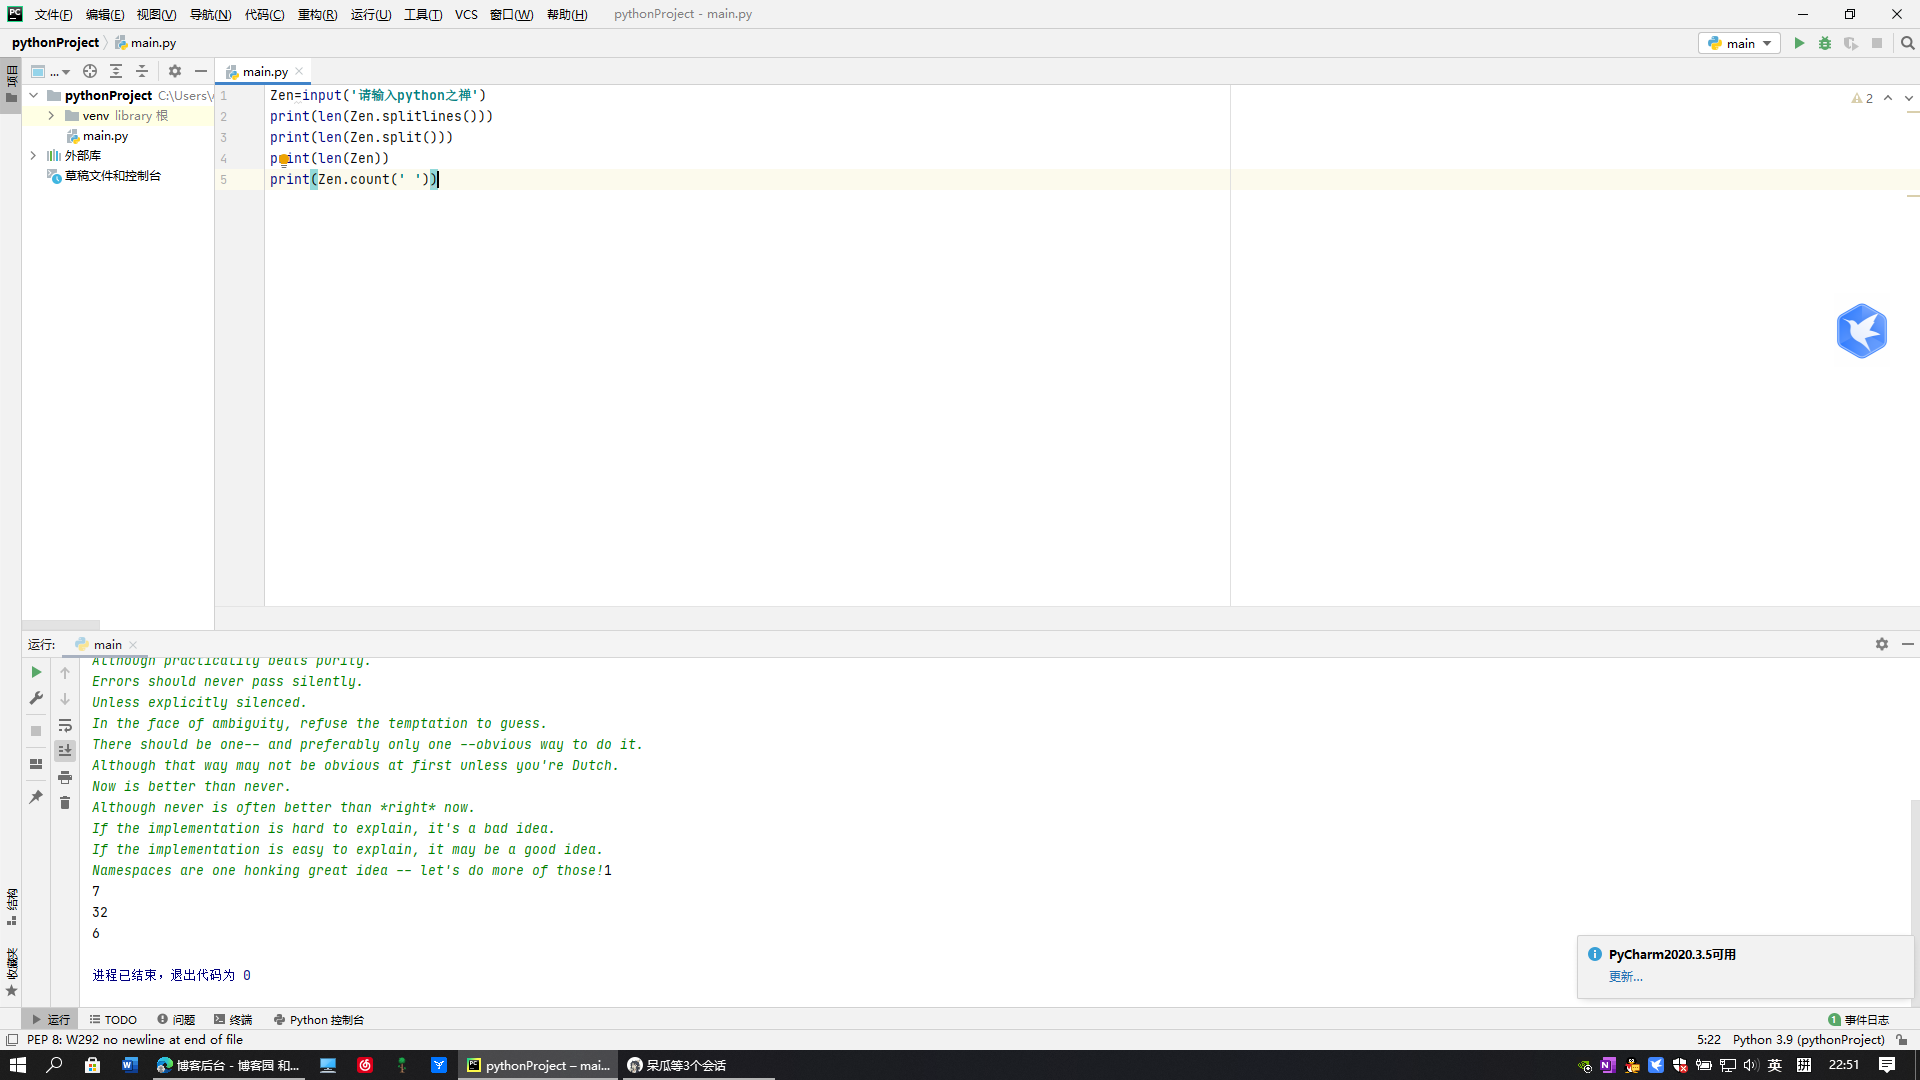This screenshot has width=1920, height=1080.
Task: Click the print console output icon
Action: (x=65, y=777)
